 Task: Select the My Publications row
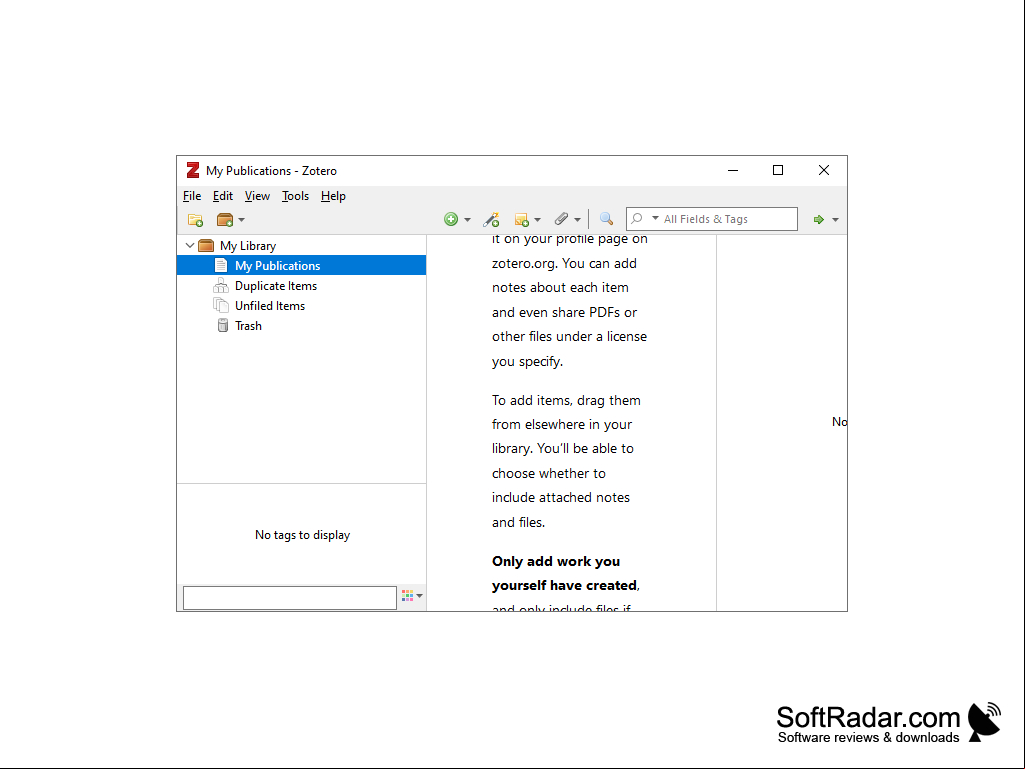click(301, 265)
